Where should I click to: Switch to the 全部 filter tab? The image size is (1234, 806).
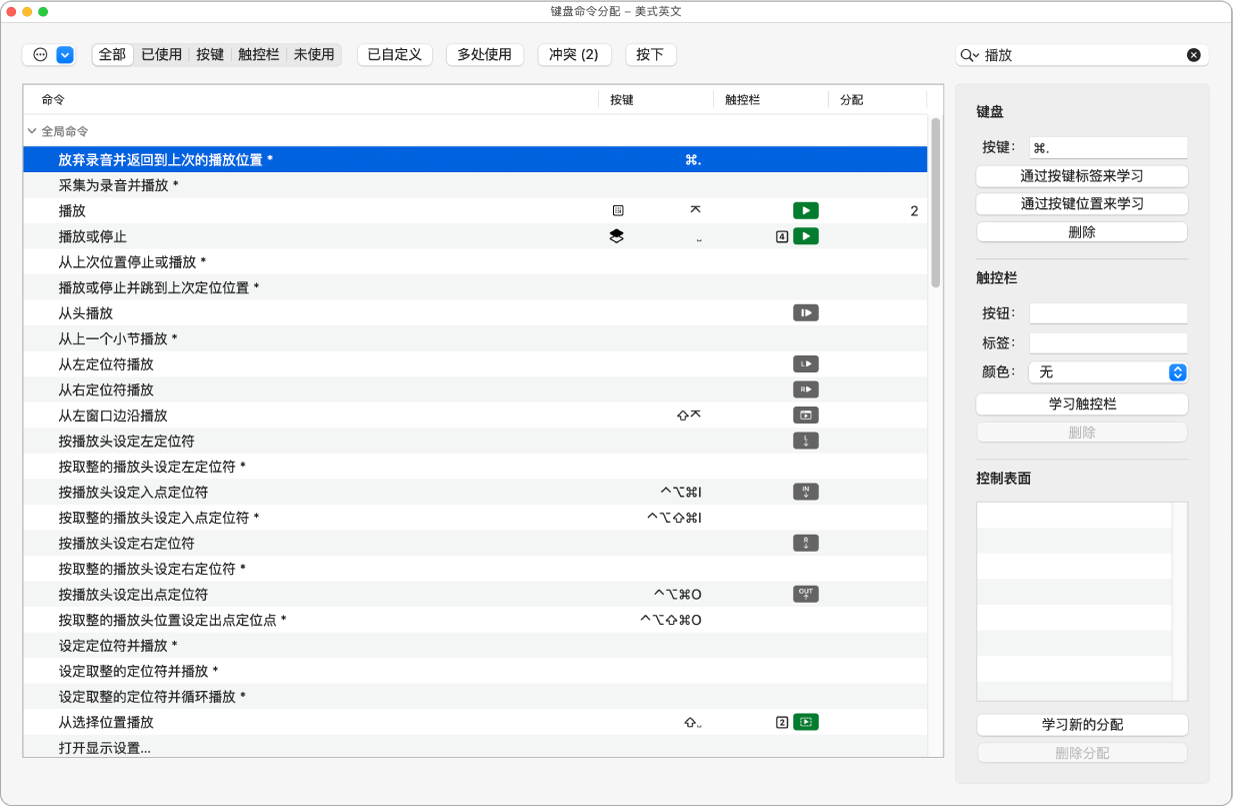coord(111,55)
